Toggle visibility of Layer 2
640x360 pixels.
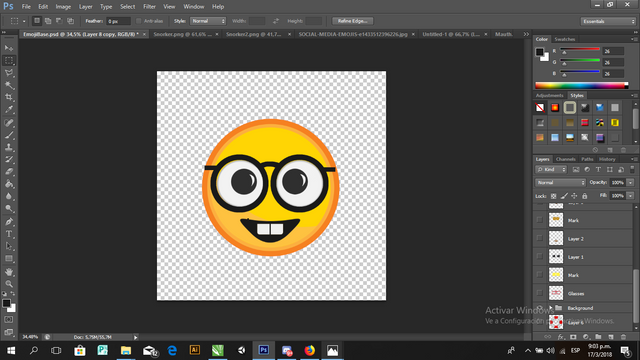[x=540, y=238]
